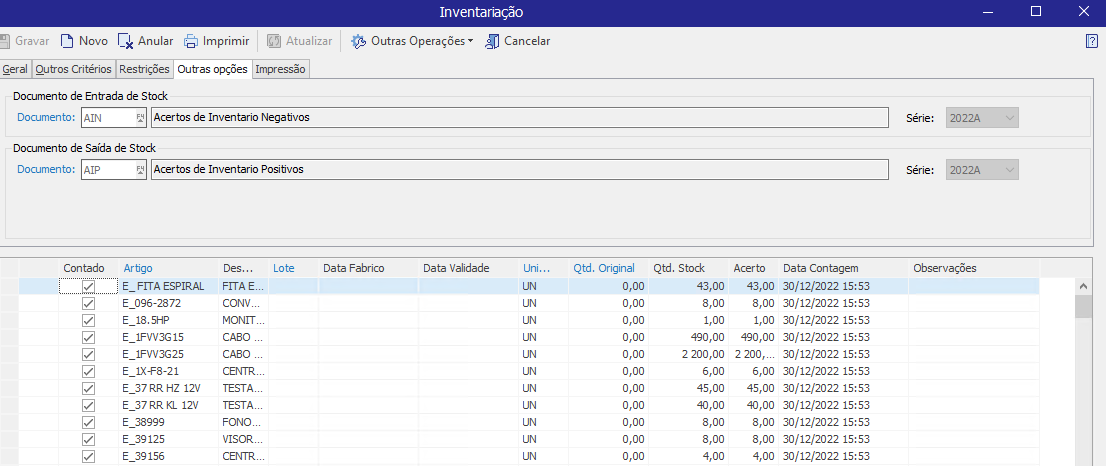The width and height of the screenshot is (1106, 466).
Task: Click the Documento link under Entrada de Stock
Action: 46,118
